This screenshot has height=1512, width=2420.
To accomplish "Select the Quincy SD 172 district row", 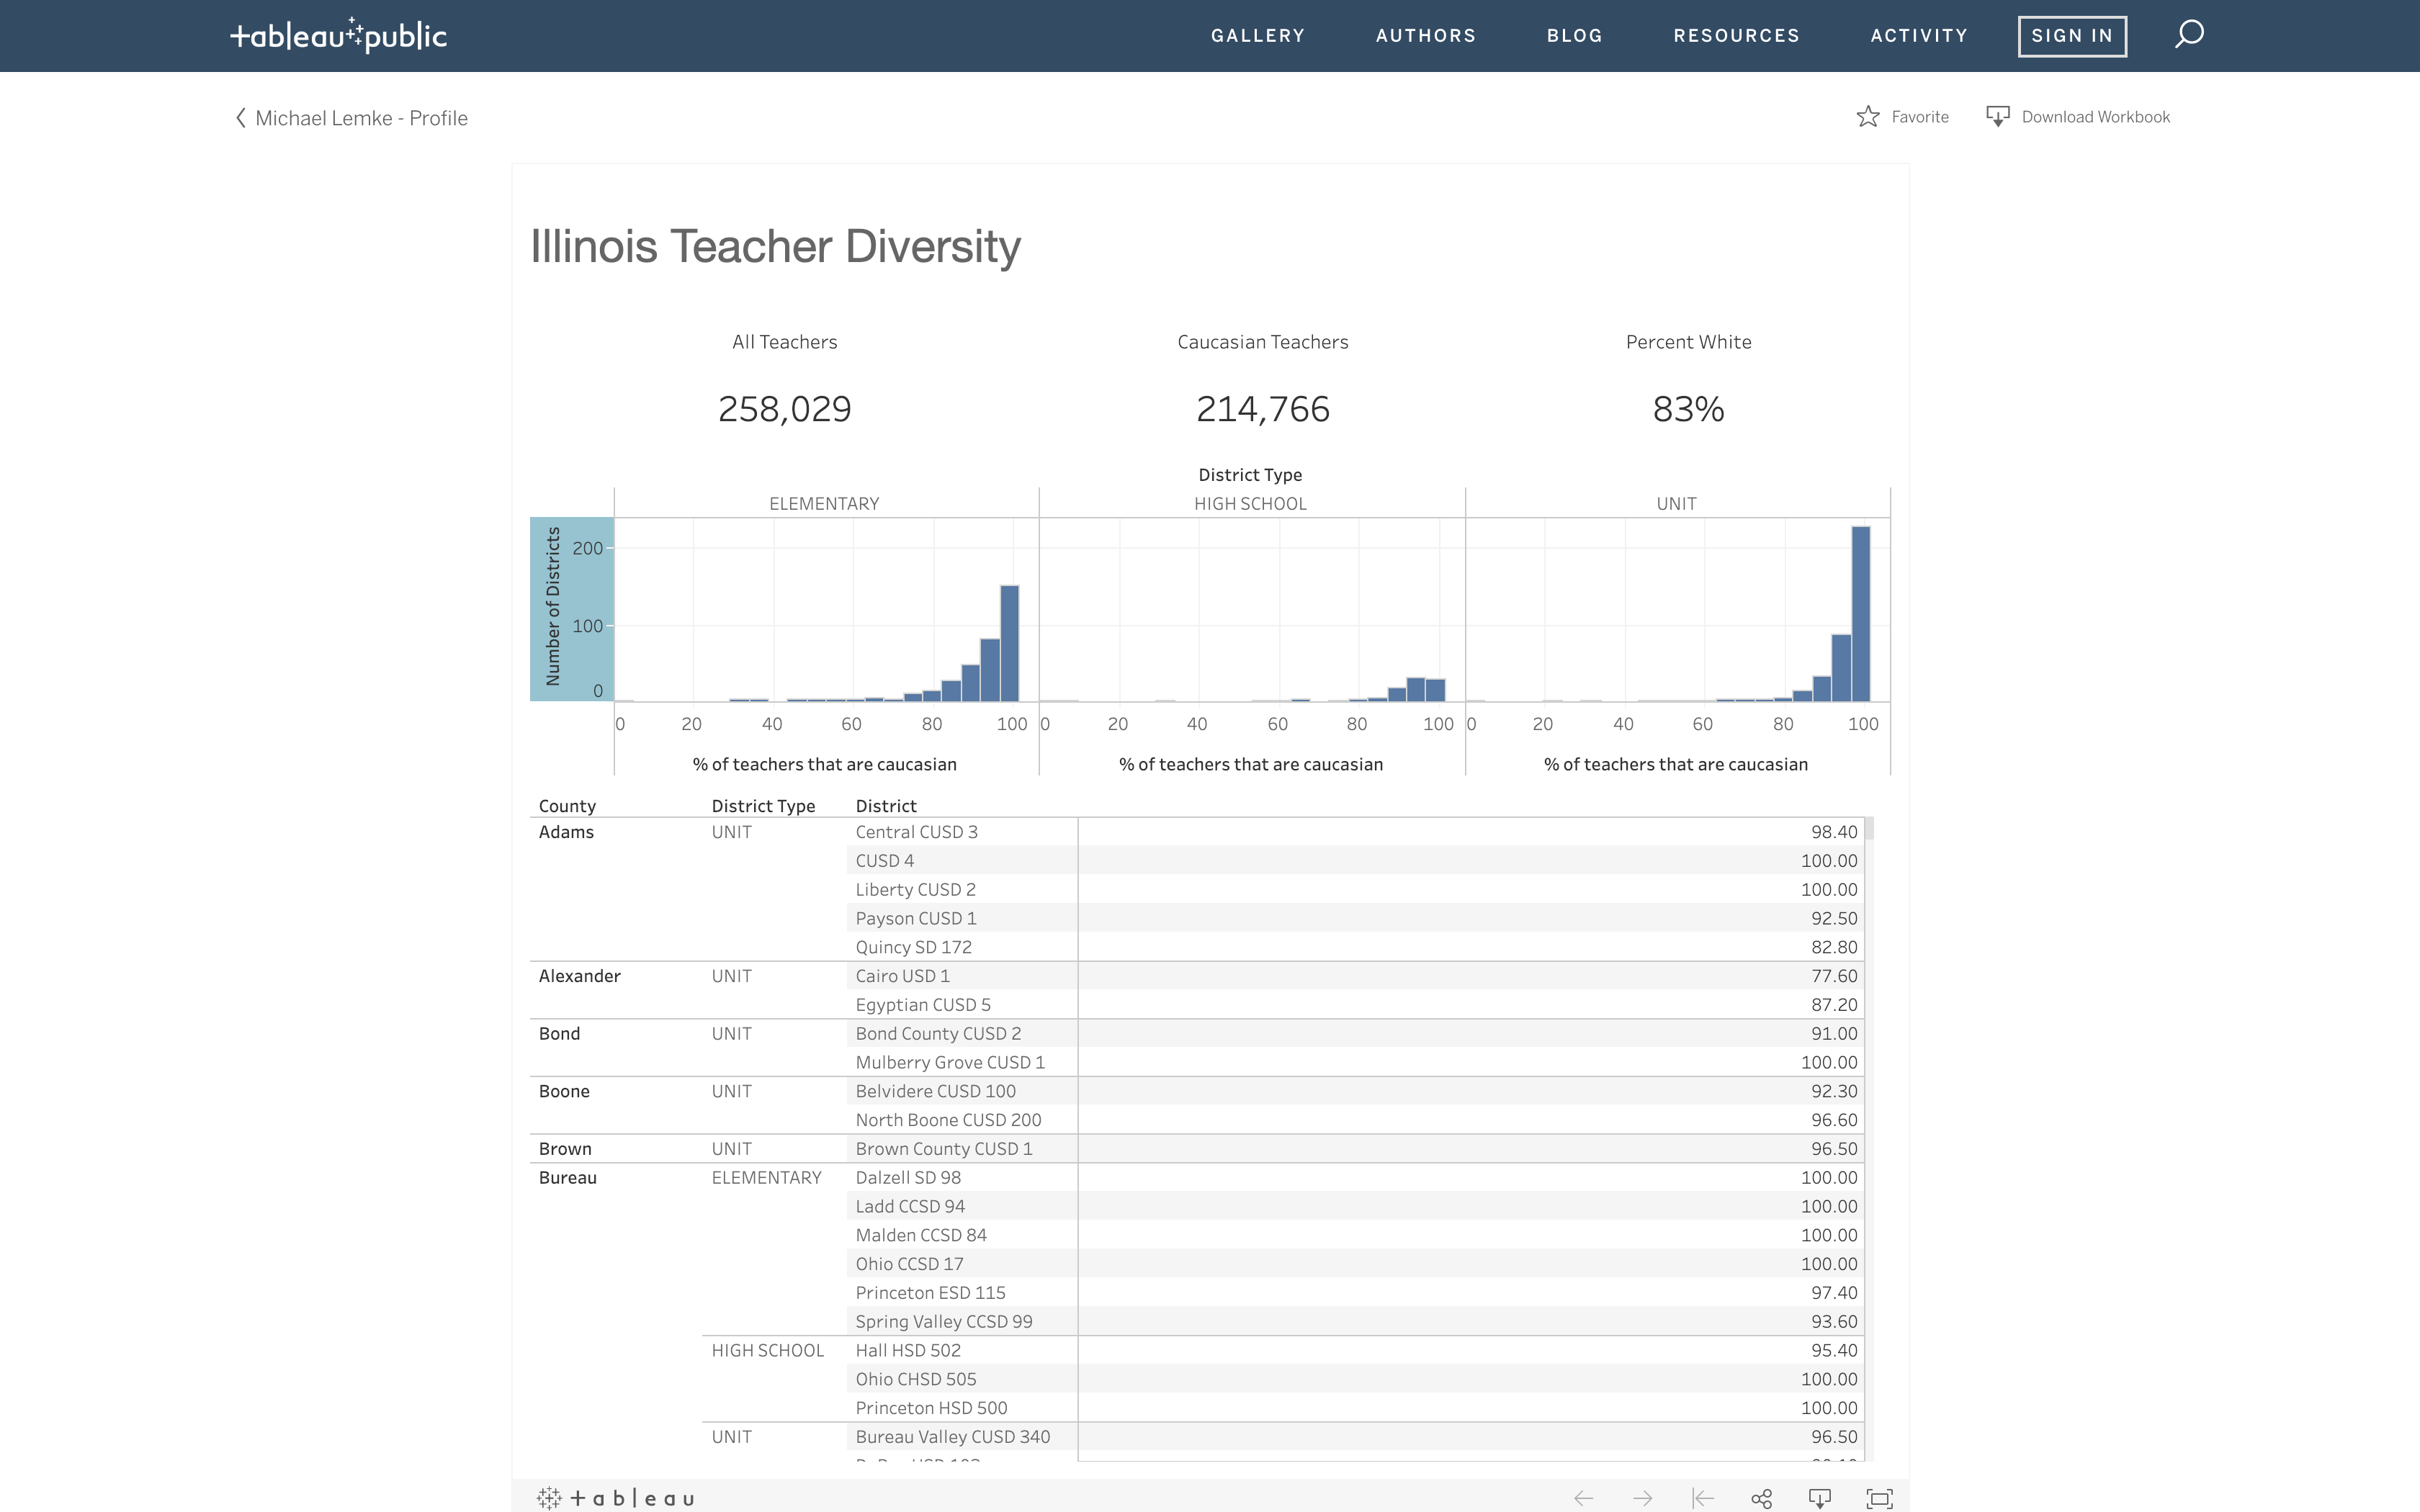I will (x=913, y=947).
